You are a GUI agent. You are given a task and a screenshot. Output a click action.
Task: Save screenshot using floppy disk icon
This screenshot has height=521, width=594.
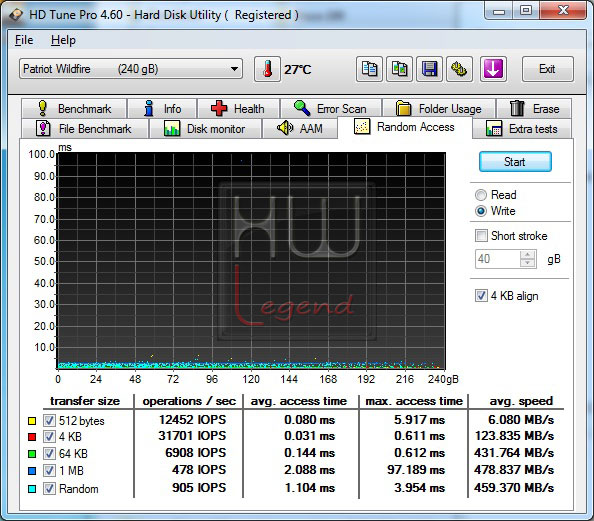point(429,69)
